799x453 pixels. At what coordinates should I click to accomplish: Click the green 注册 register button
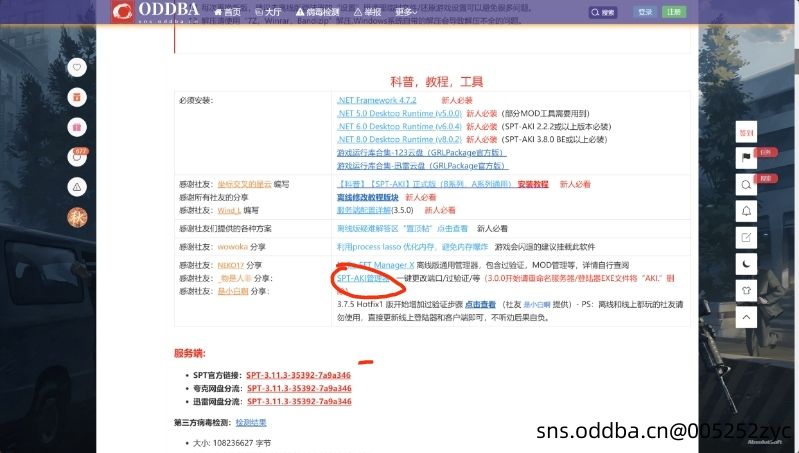click(674, 12)
